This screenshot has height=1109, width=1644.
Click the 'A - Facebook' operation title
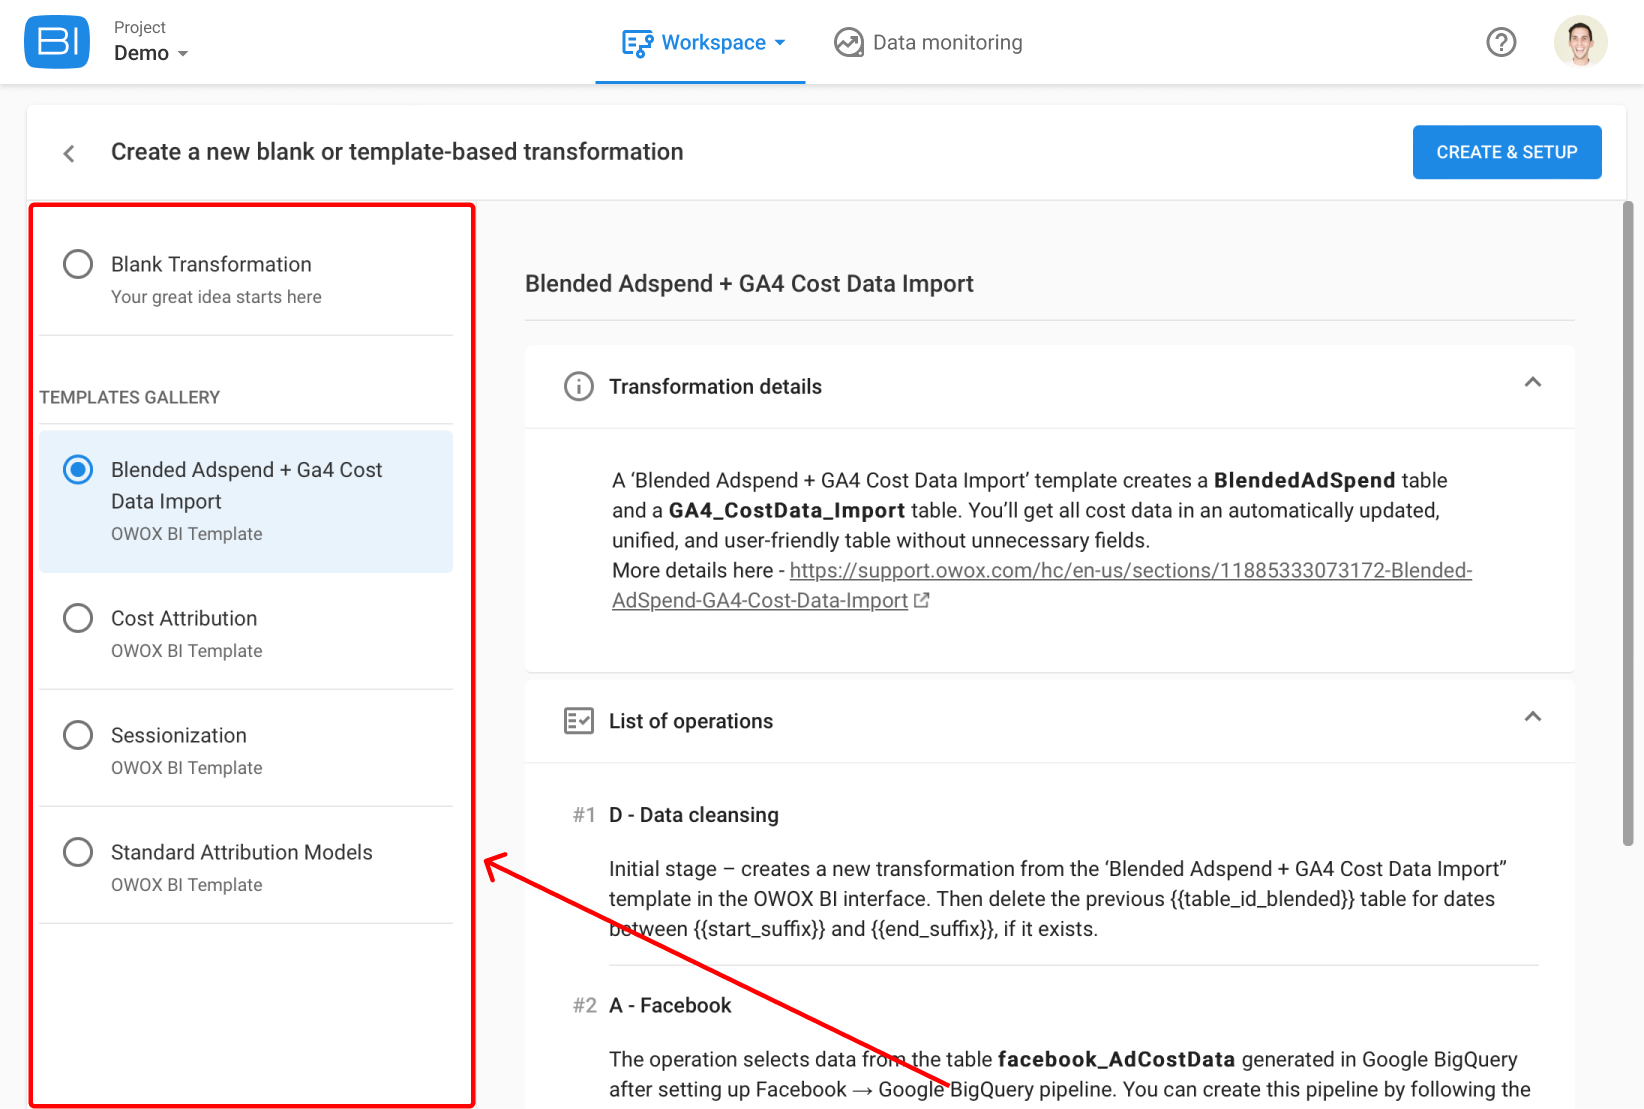pos(670,1005)
